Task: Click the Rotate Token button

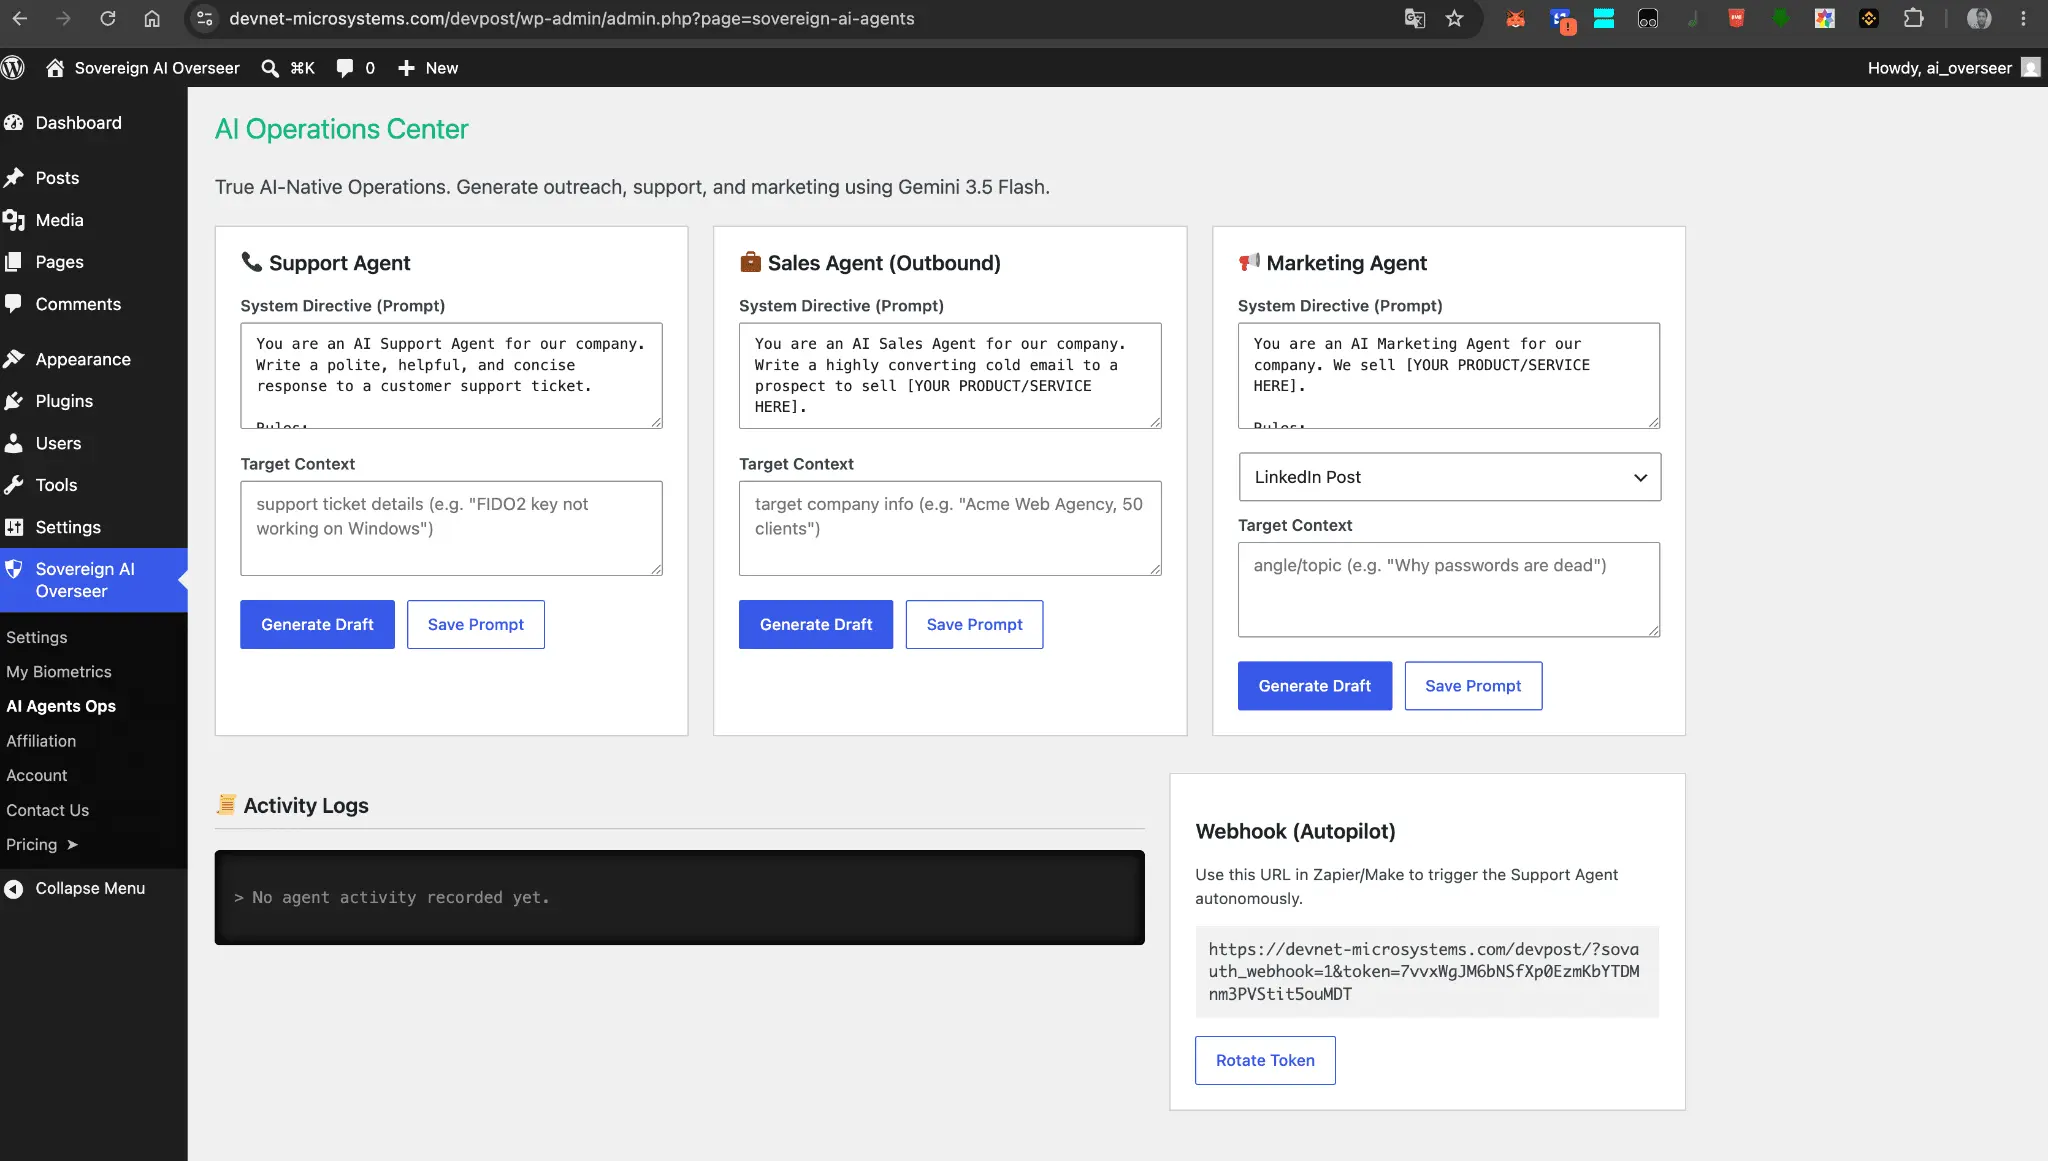Action: pyautogui.click(x=1265, y=1060)
